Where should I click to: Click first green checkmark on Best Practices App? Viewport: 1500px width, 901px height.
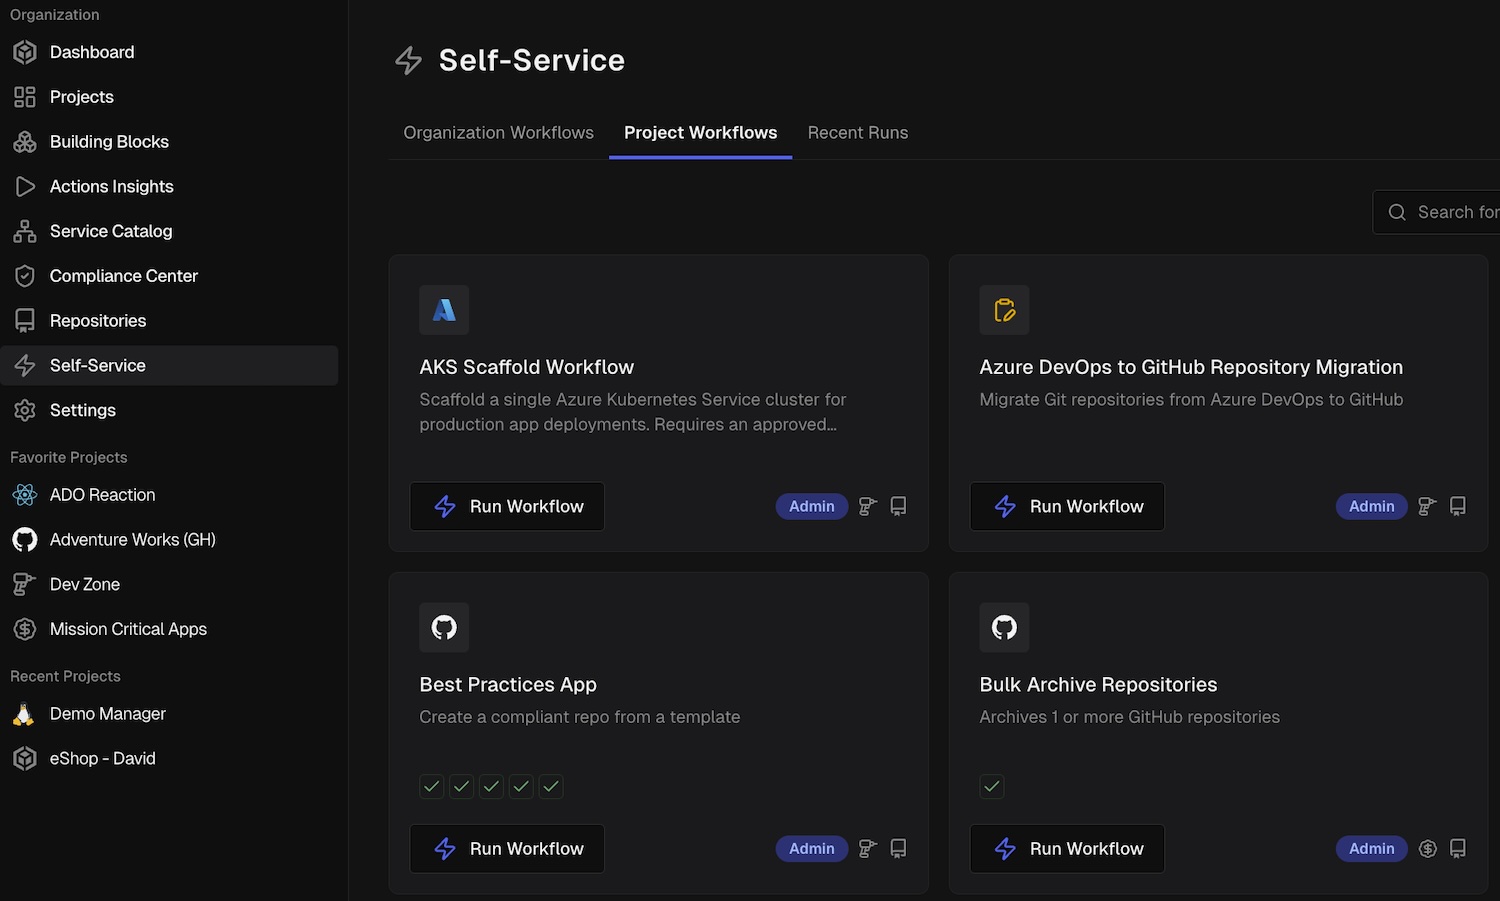point(432,787)
